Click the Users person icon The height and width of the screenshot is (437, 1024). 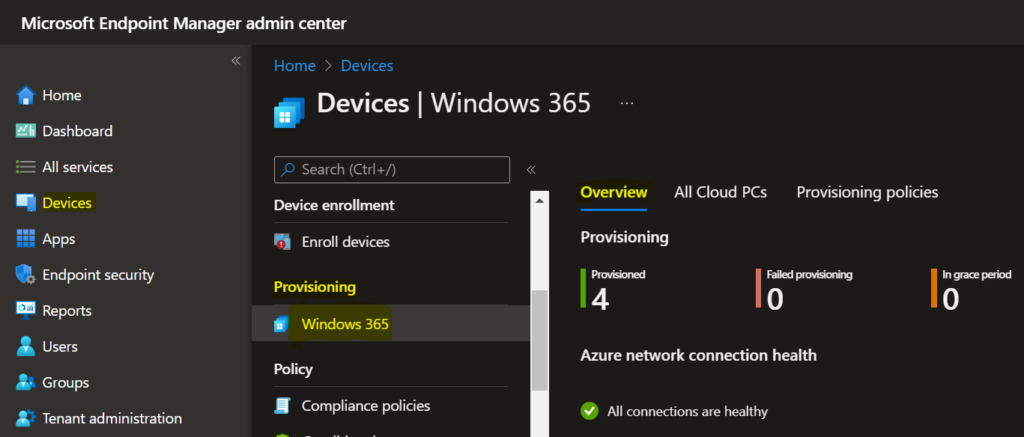(25, 346)
